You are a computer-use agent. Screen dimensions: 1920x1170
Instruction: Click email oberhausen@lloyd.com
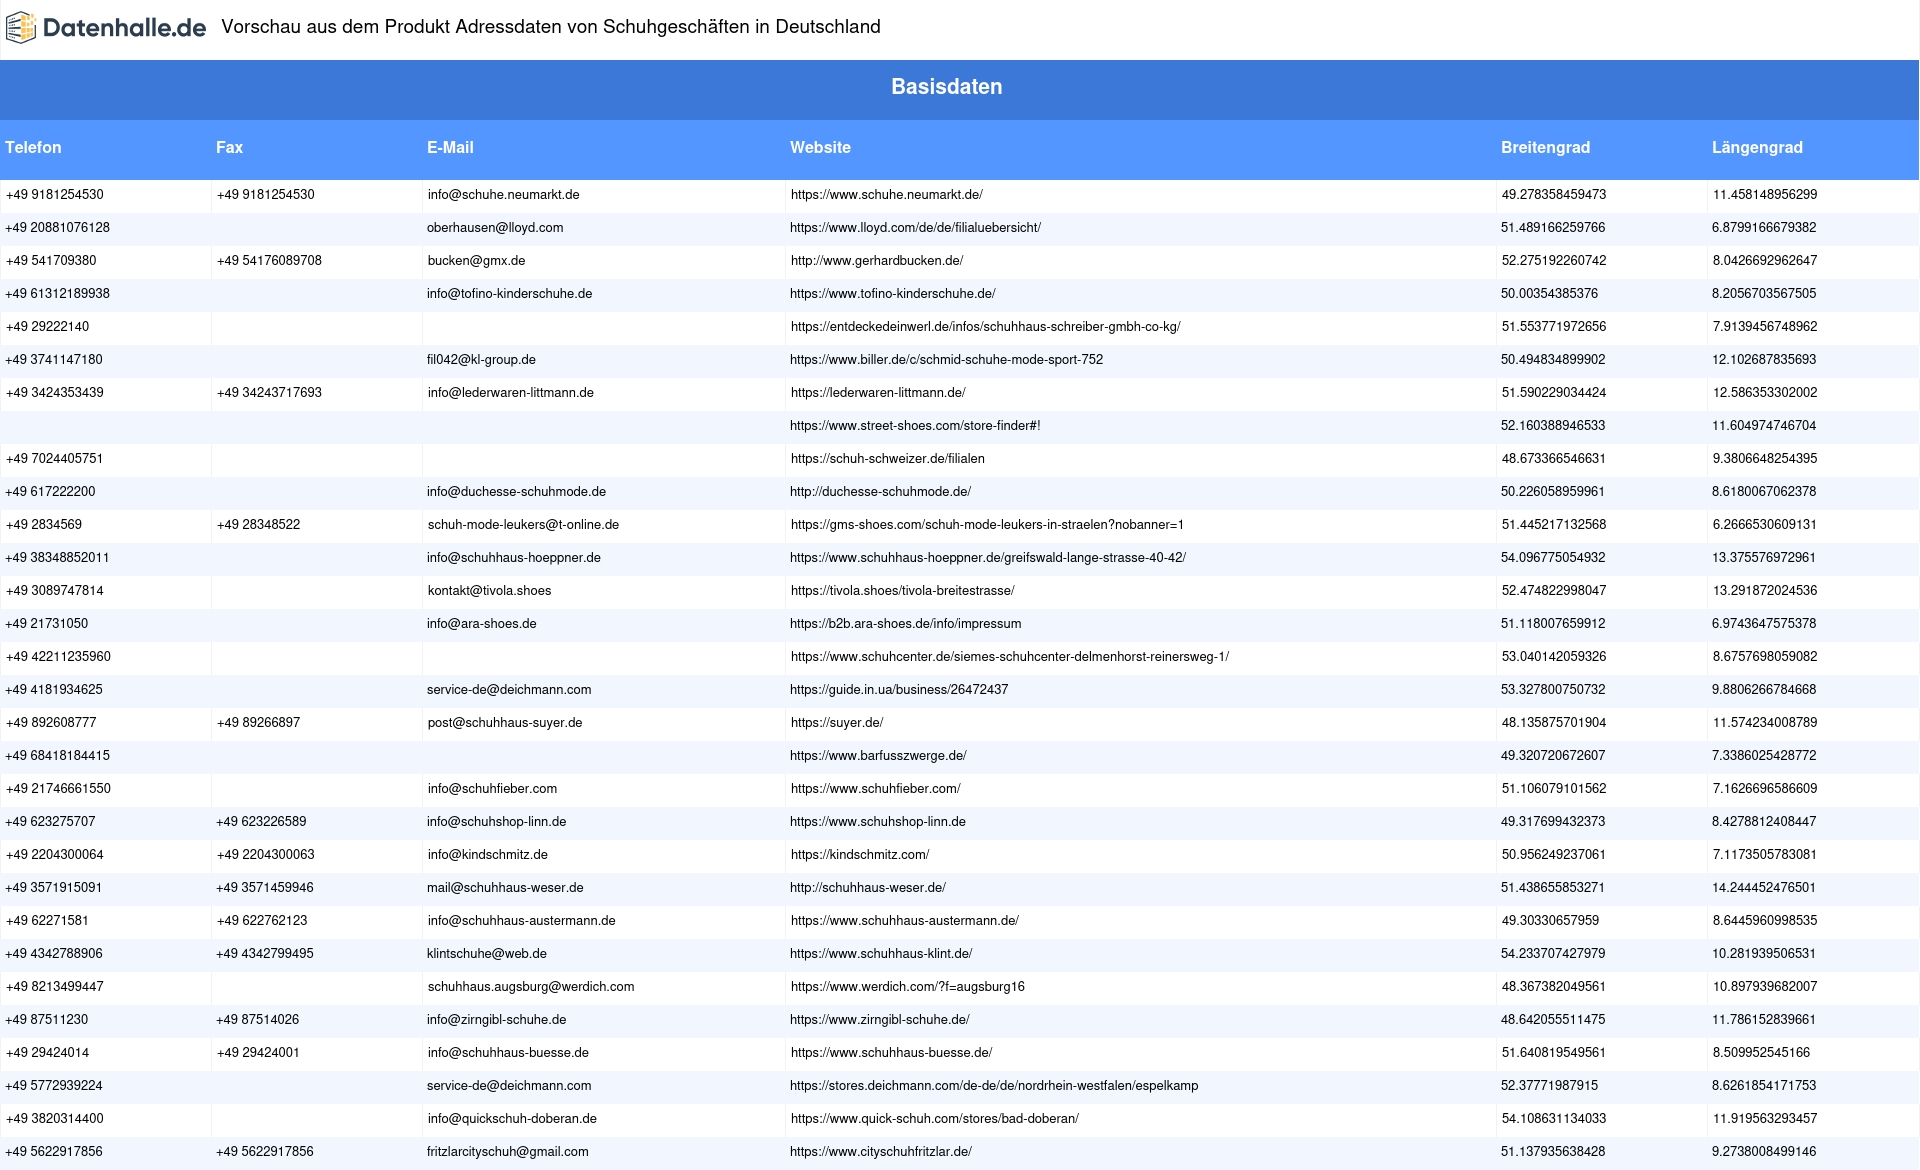coord(495,228)
